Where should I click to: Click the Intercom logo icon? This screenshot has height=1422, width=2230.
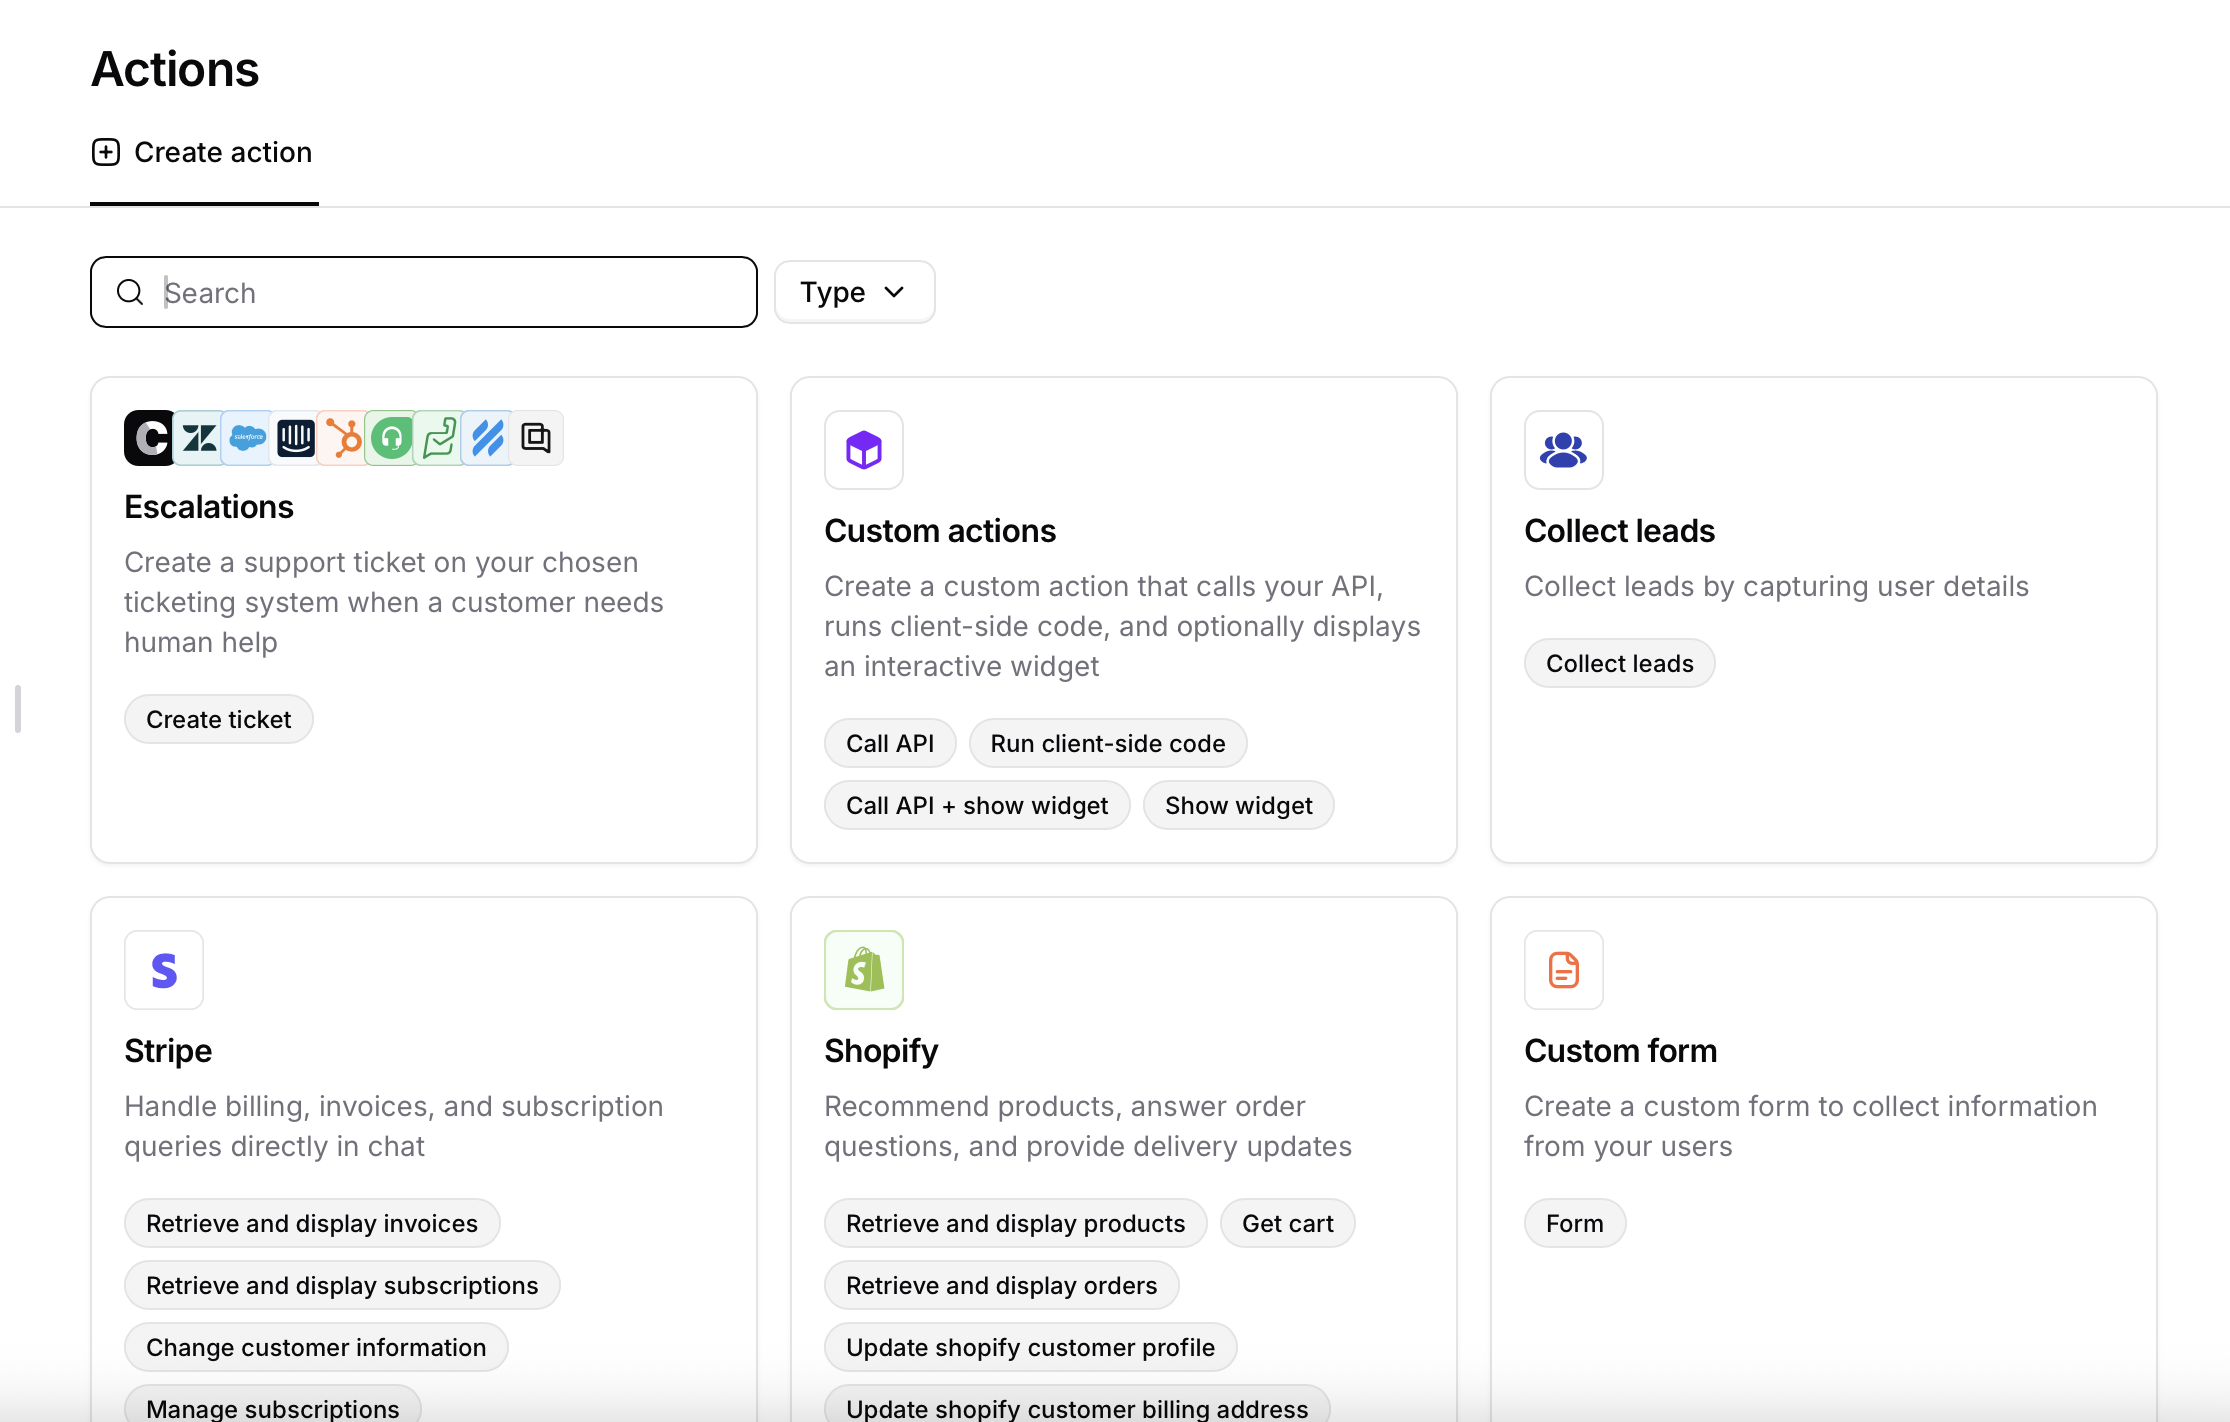click(295, 438)
